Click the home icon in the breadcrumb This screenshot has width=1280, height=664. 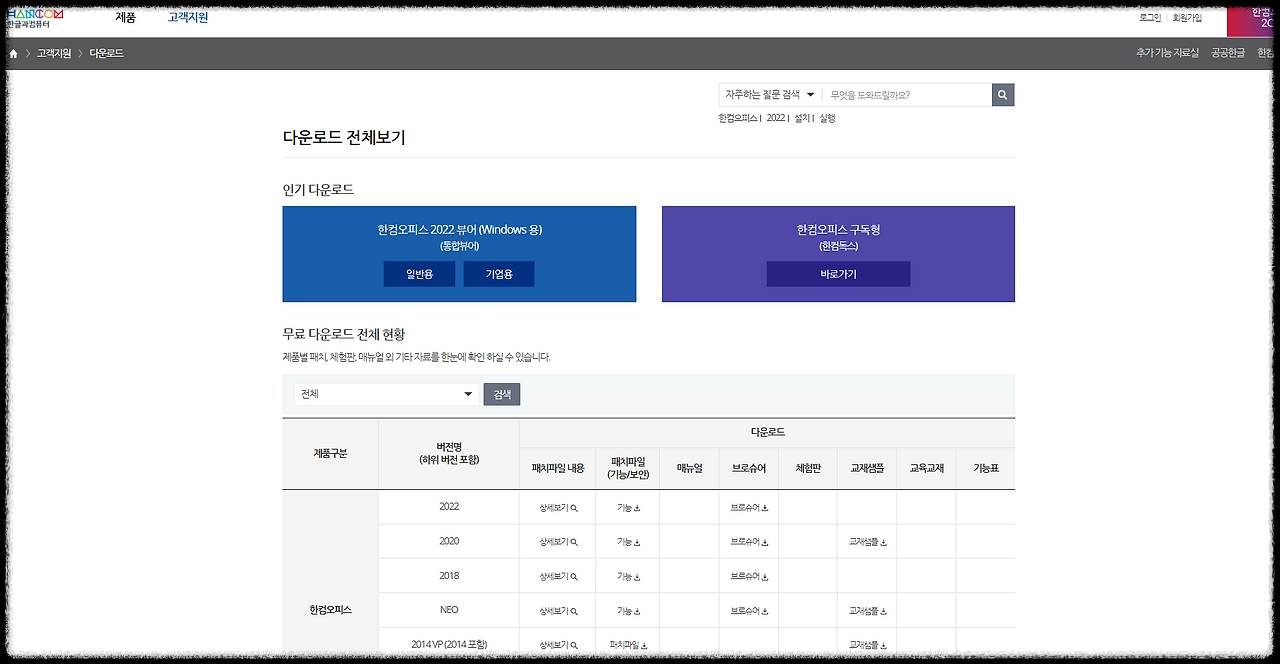click(x=12, y=52)
